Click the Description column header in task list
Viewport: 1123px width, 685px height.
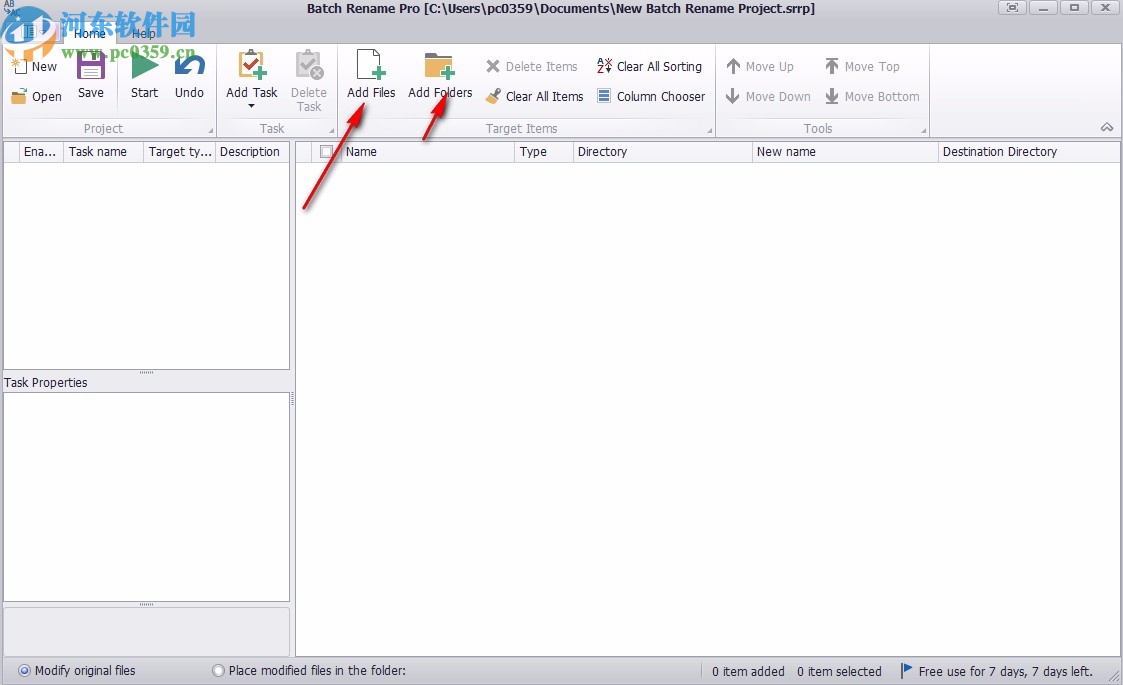[252, 152]
